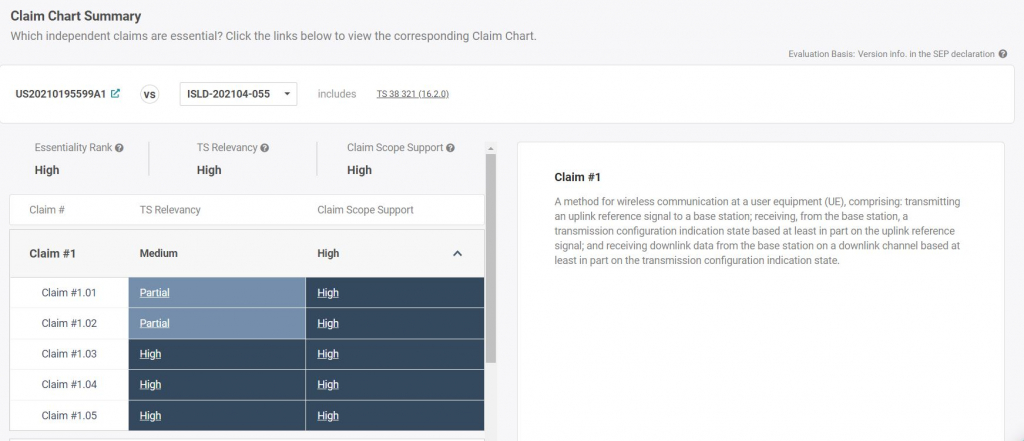Click help icon beside Claim Scope Support
This screenshot has height=441, width=1024.
click(x=451, y=148)
